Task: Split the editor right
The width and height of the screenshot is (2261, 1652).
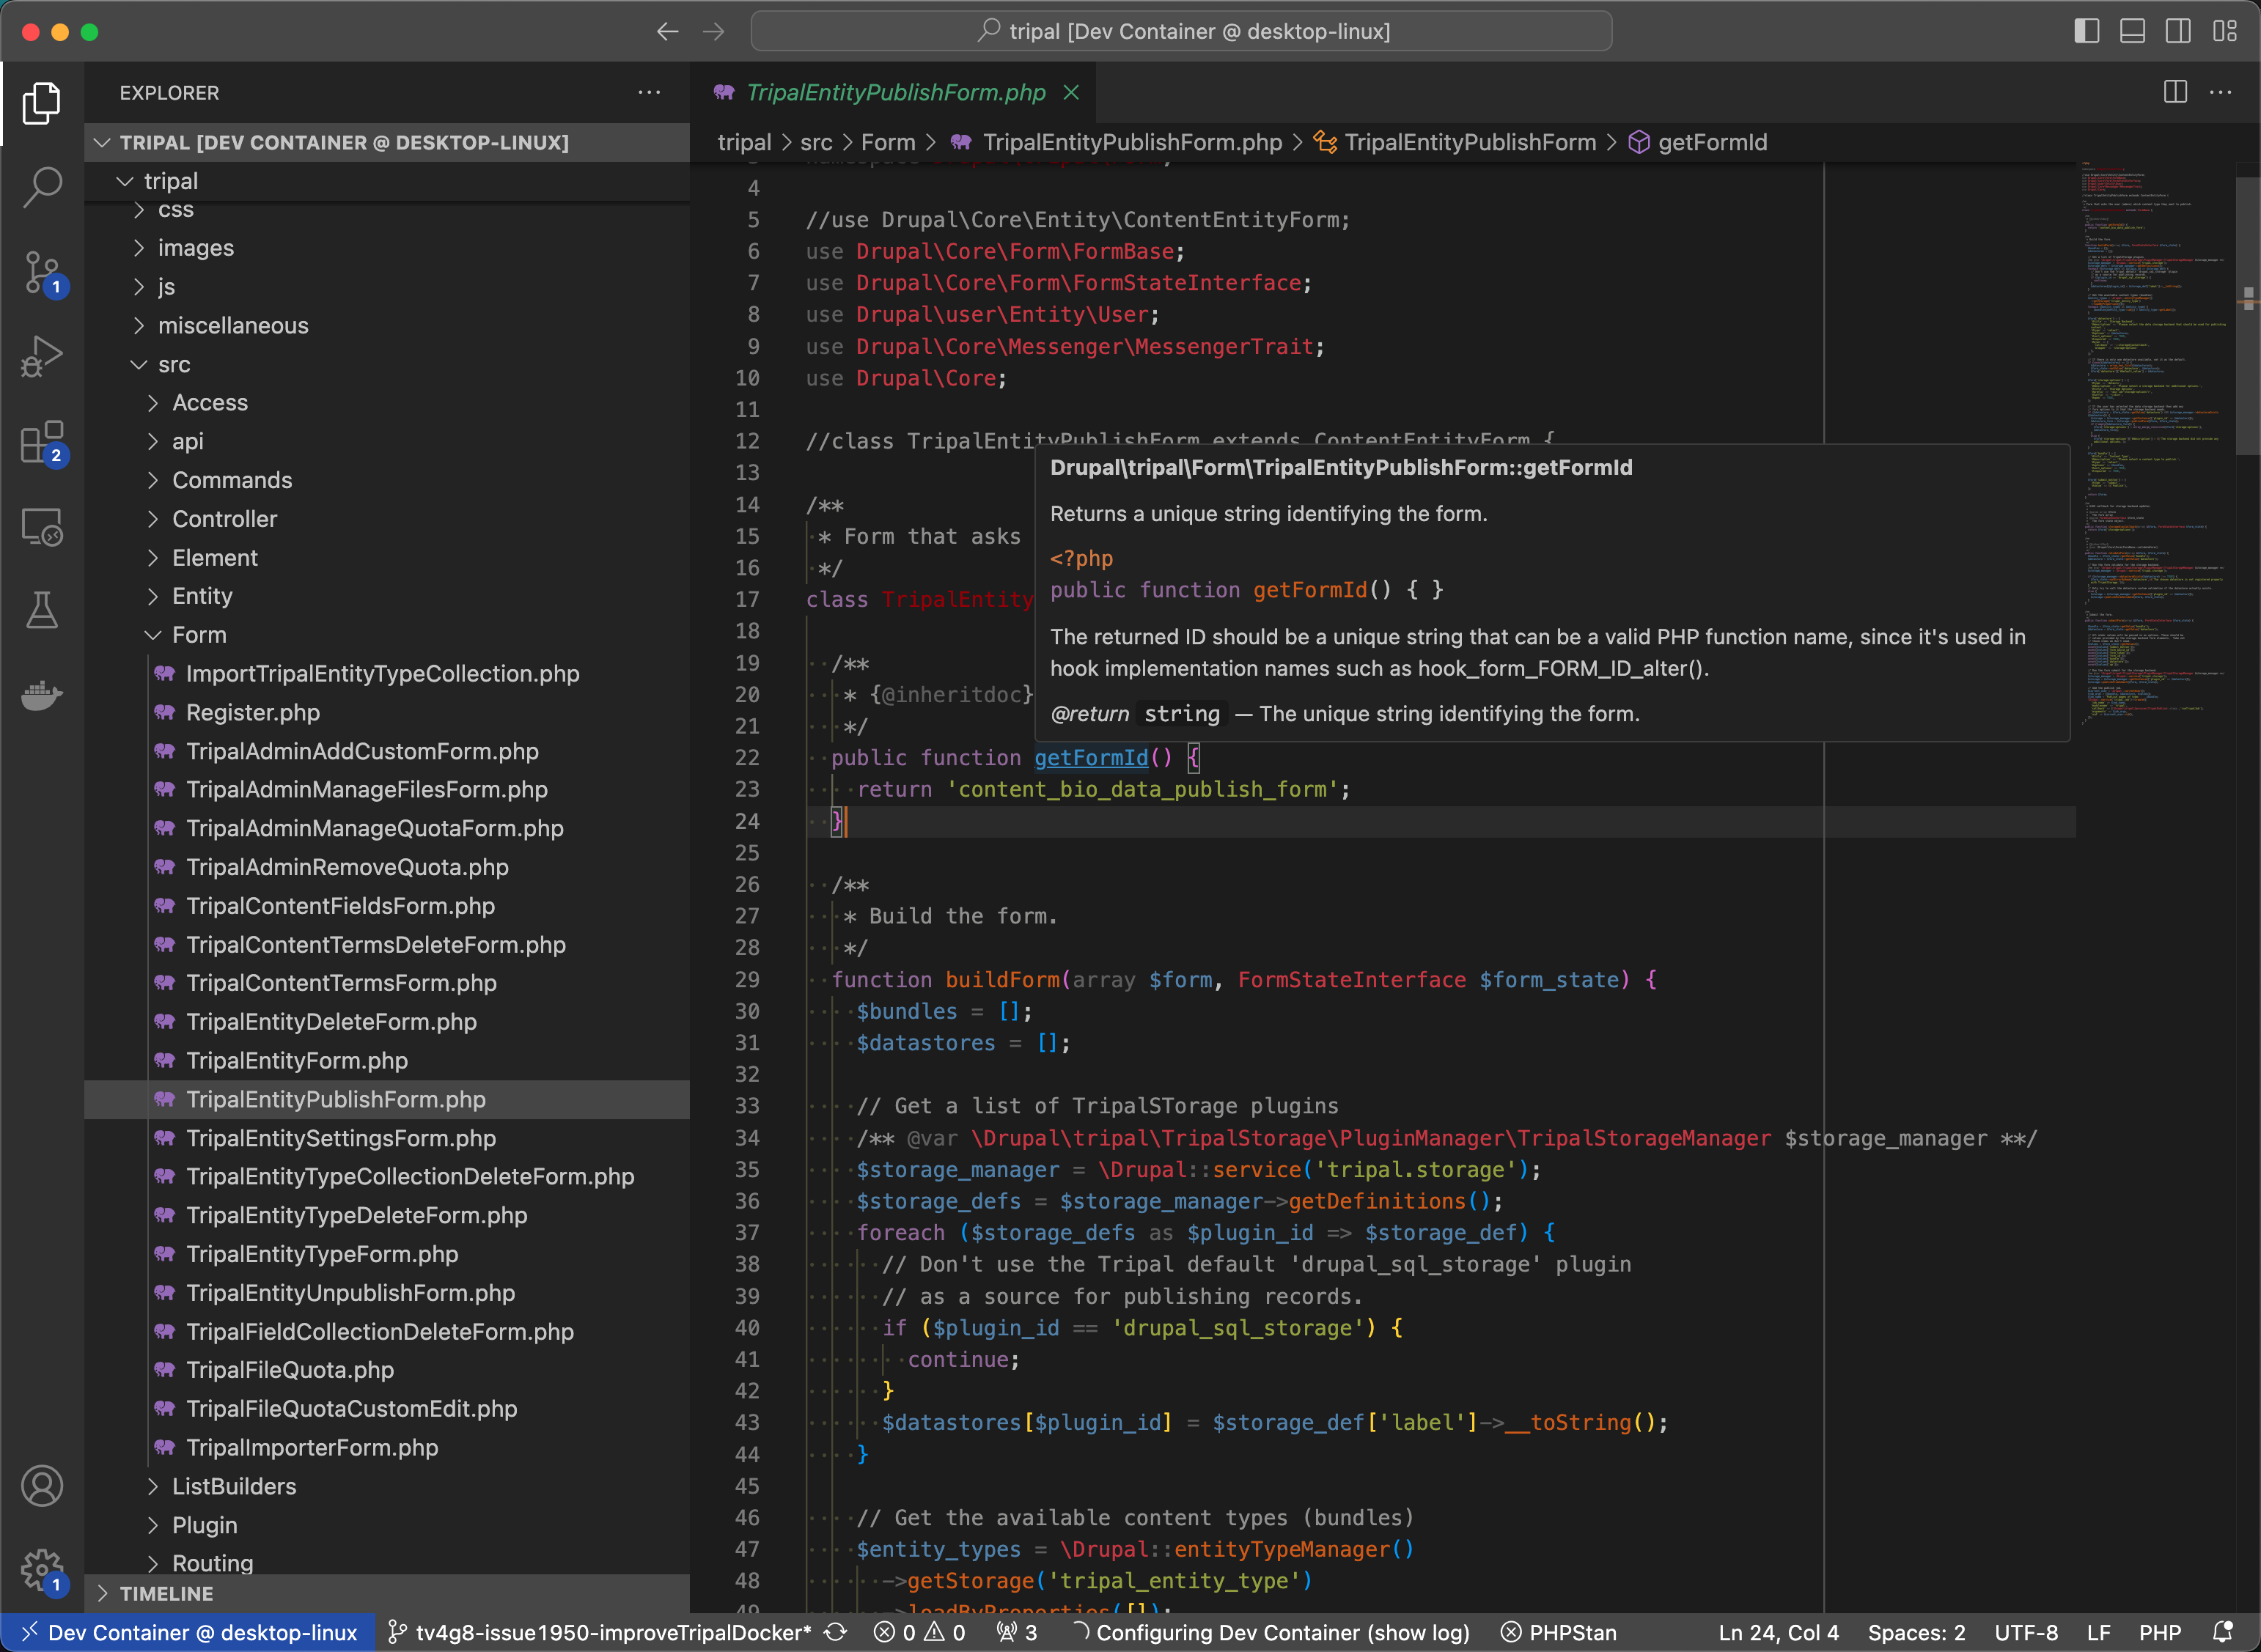Action: (x=2175, y=92)
